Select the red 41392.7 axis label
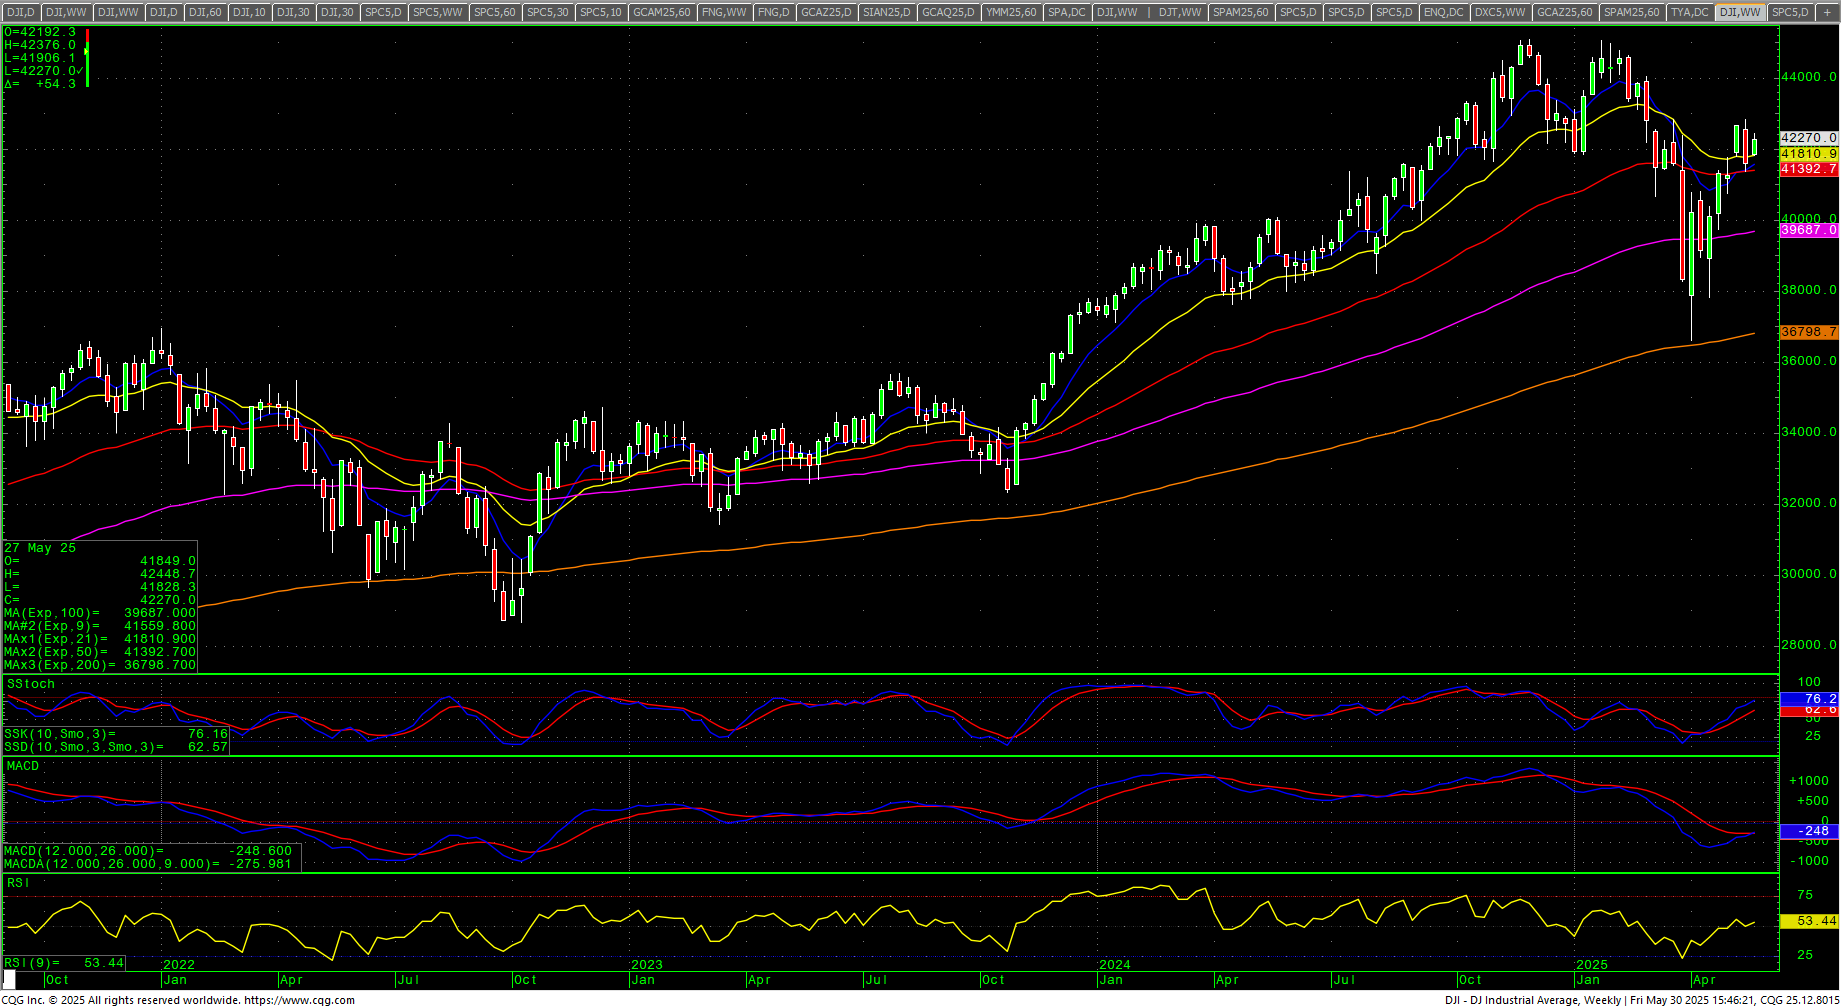 pos(1809,169)
